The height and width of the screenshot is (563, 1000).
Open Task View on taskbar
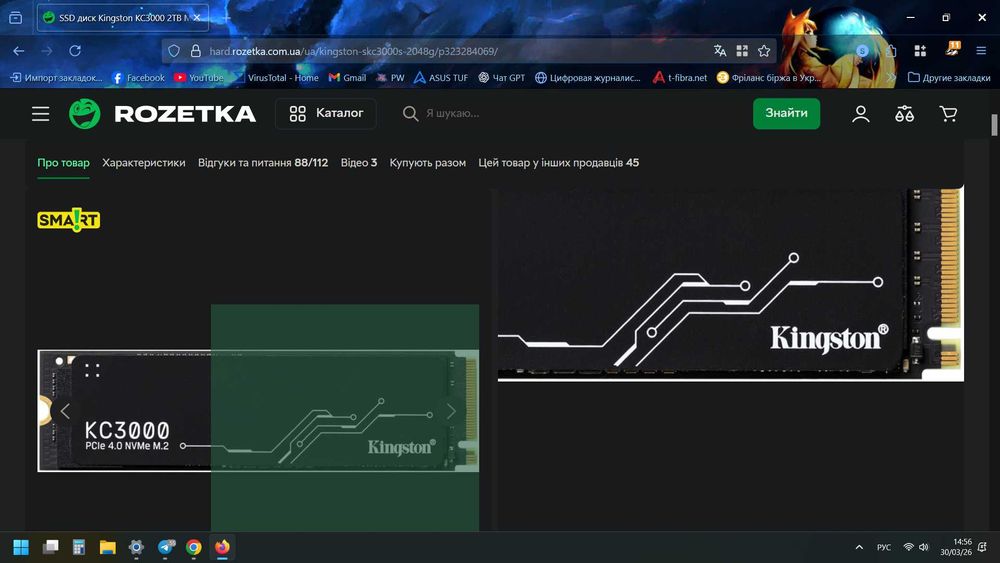click(50, 547)
